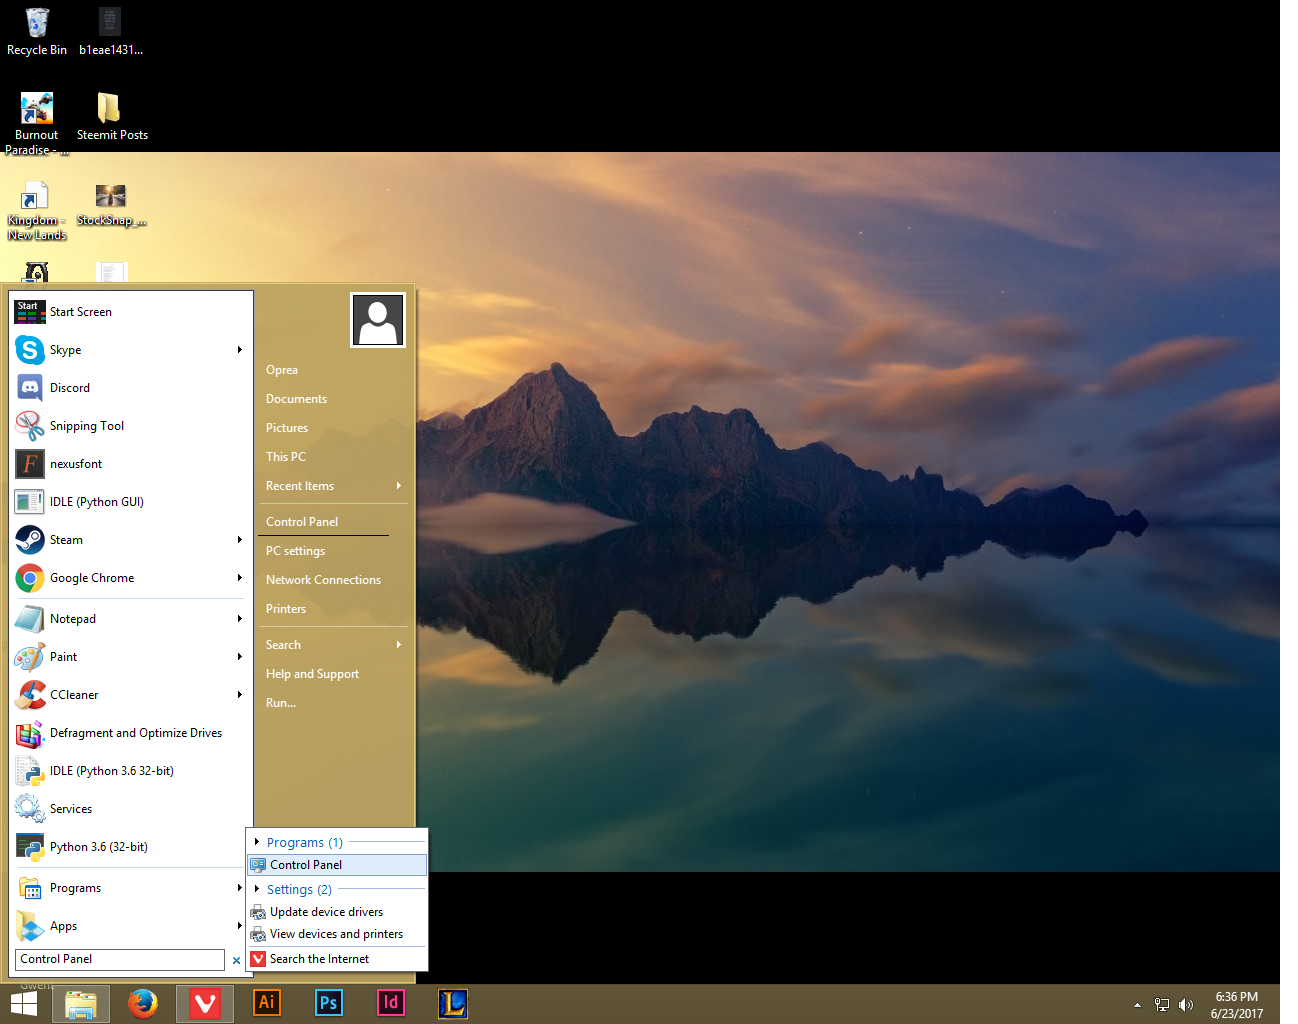Select the StockSnap image on desktop

(111, 204)
